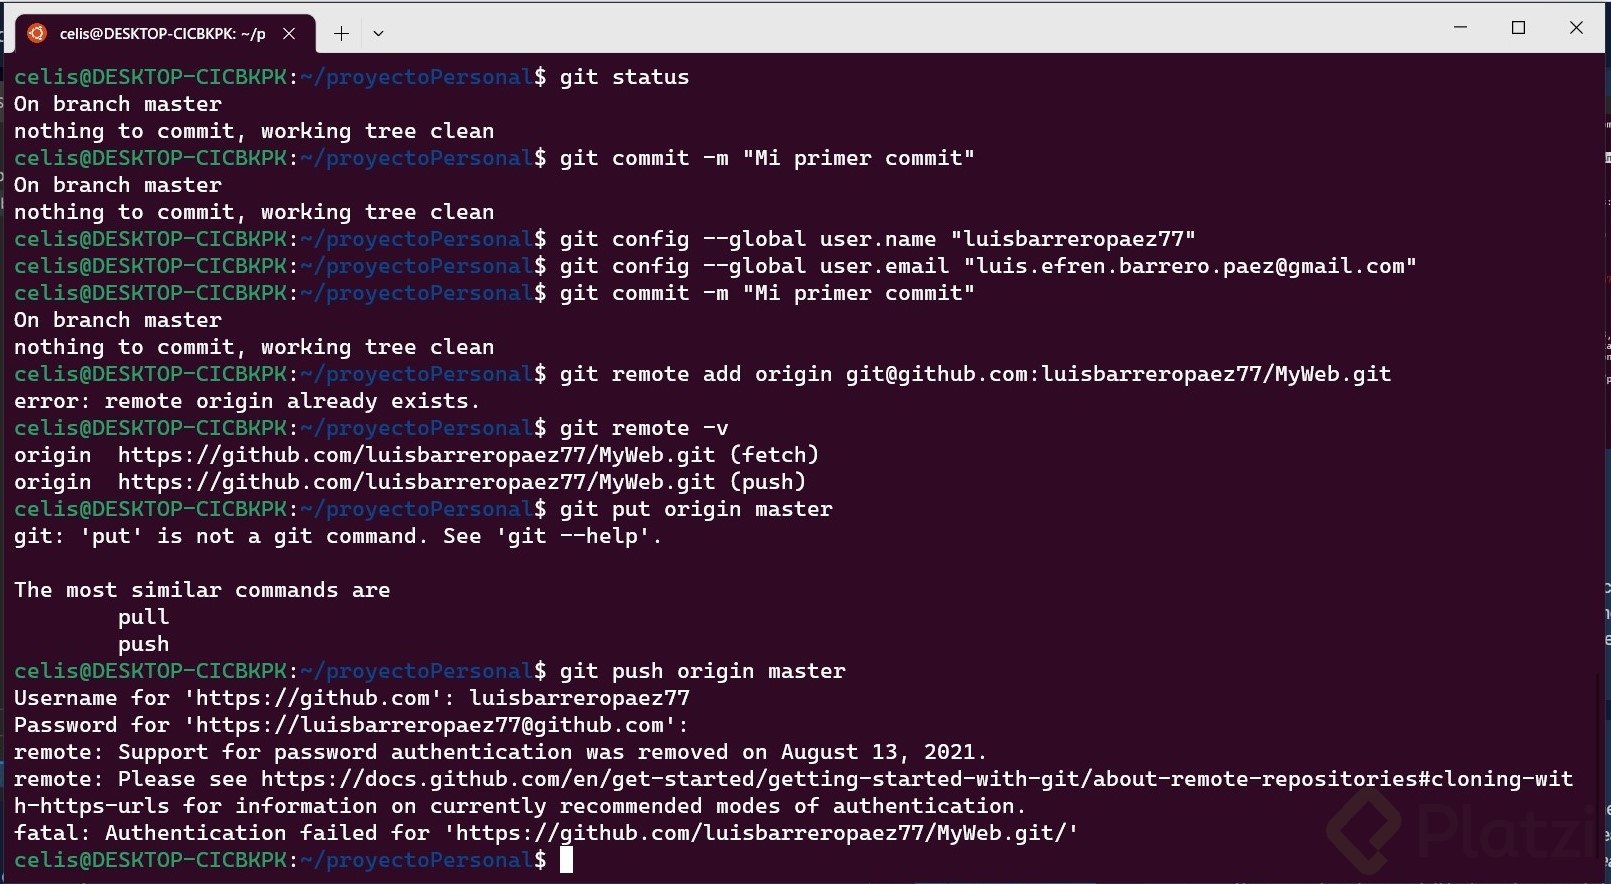This screenshot has height=884, width=1611.
Task: Click the Ubuntu icon on the terminal tab
Action: click(x=37, y=33)
